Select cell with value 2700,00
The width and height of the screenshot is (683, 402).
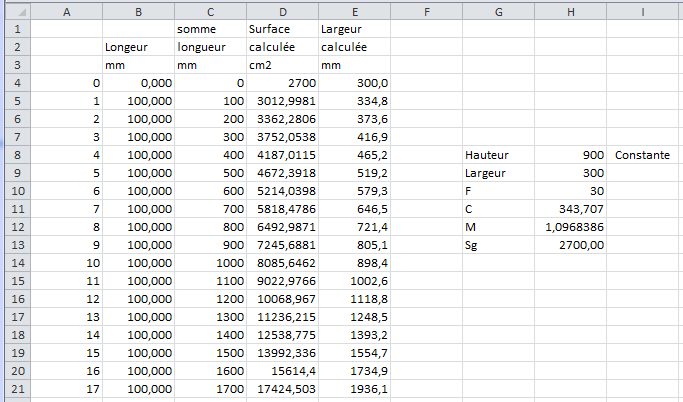coord(571,245)
